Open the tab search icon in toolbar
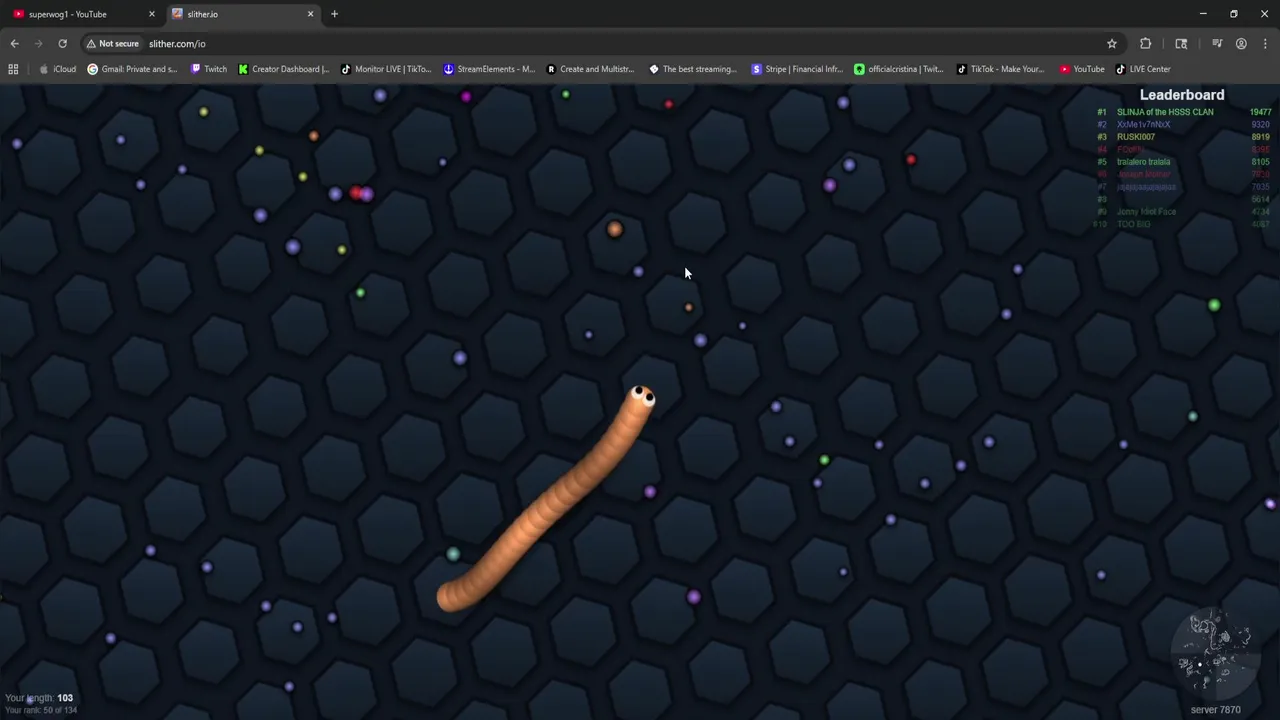Image resolution: width=1280 pixels, height=720 pixels. pyautogui.click(x=1181, y=44)
